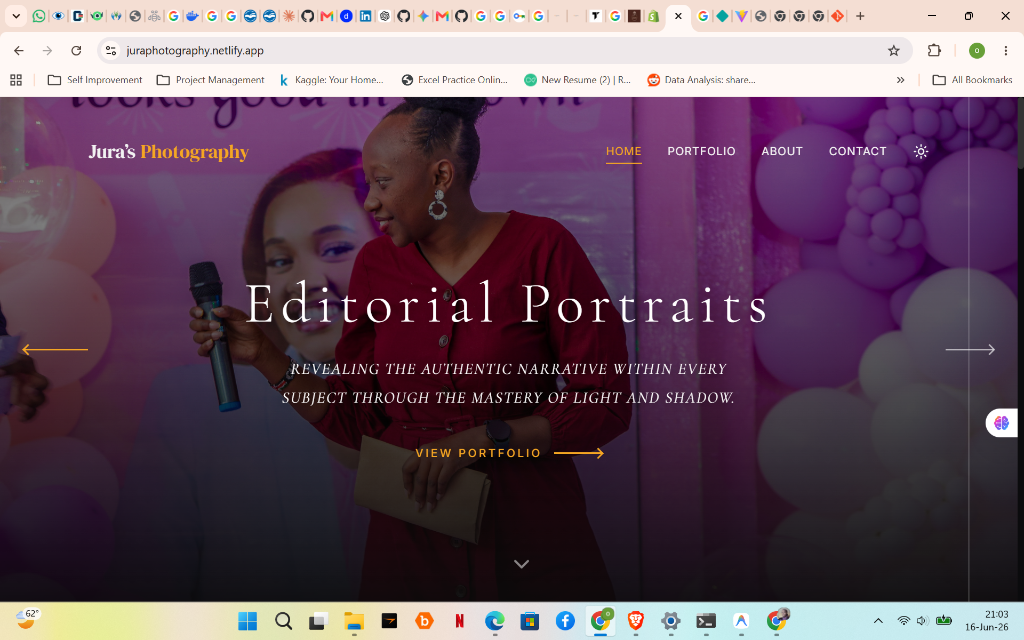Toggle the sun light/dark theme icon
The image size is (1024, 640).
tap(921, 152)
